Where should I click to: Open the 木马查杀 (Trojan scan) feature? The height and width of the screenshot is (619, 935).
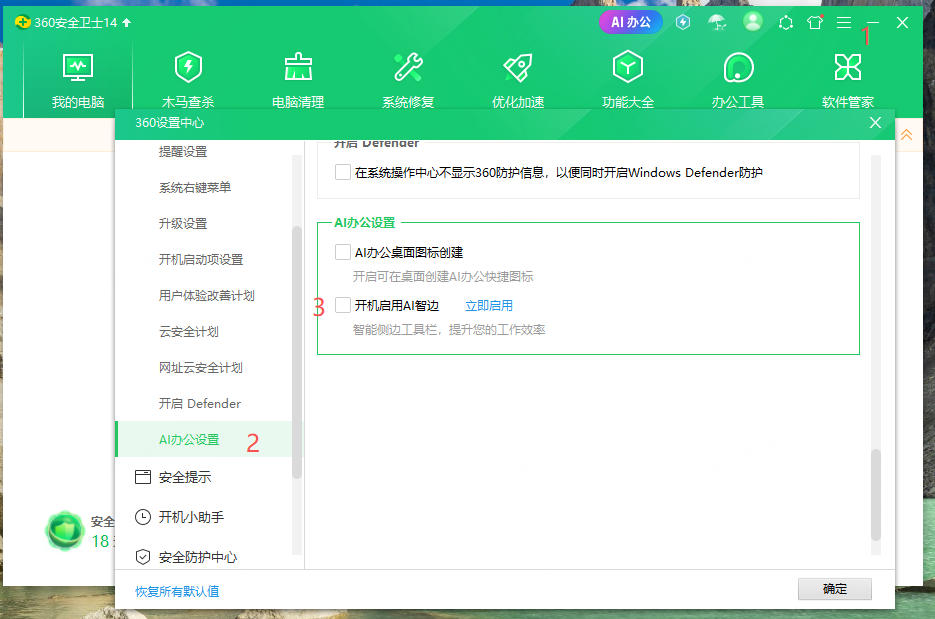coord(187,78)
